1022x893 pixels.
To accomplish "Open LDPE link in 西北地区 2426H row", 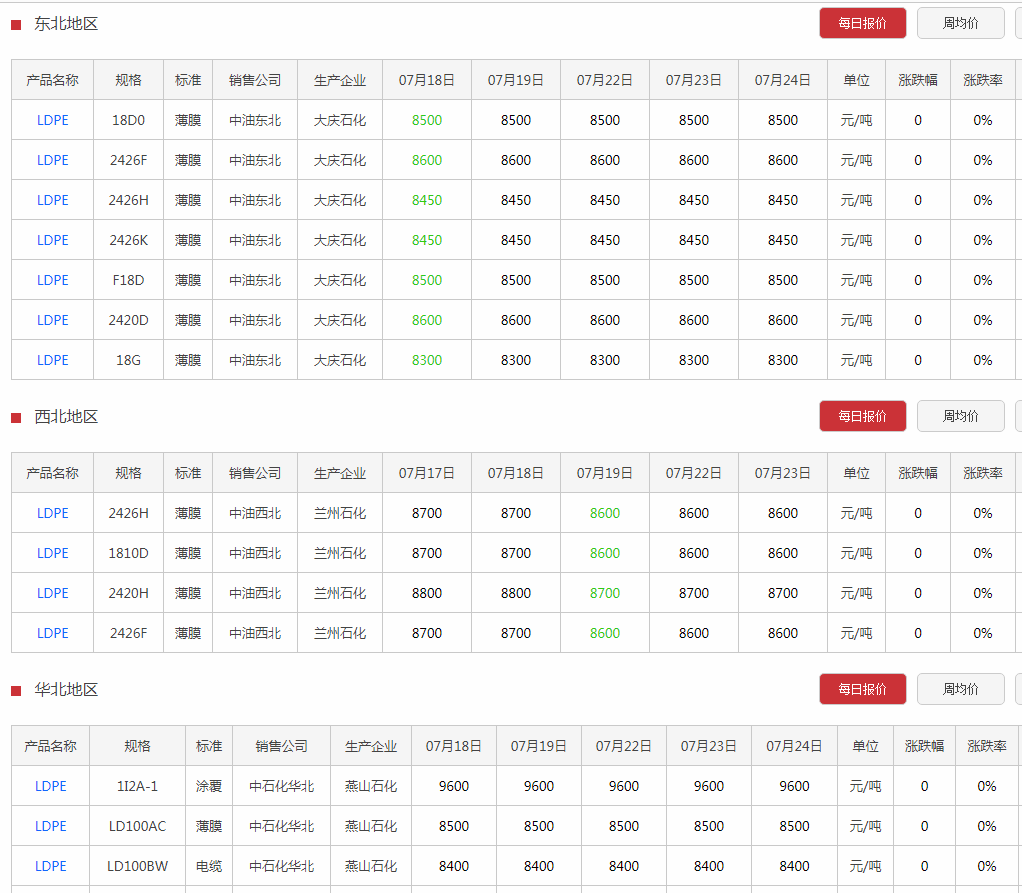I will point(53,514).
